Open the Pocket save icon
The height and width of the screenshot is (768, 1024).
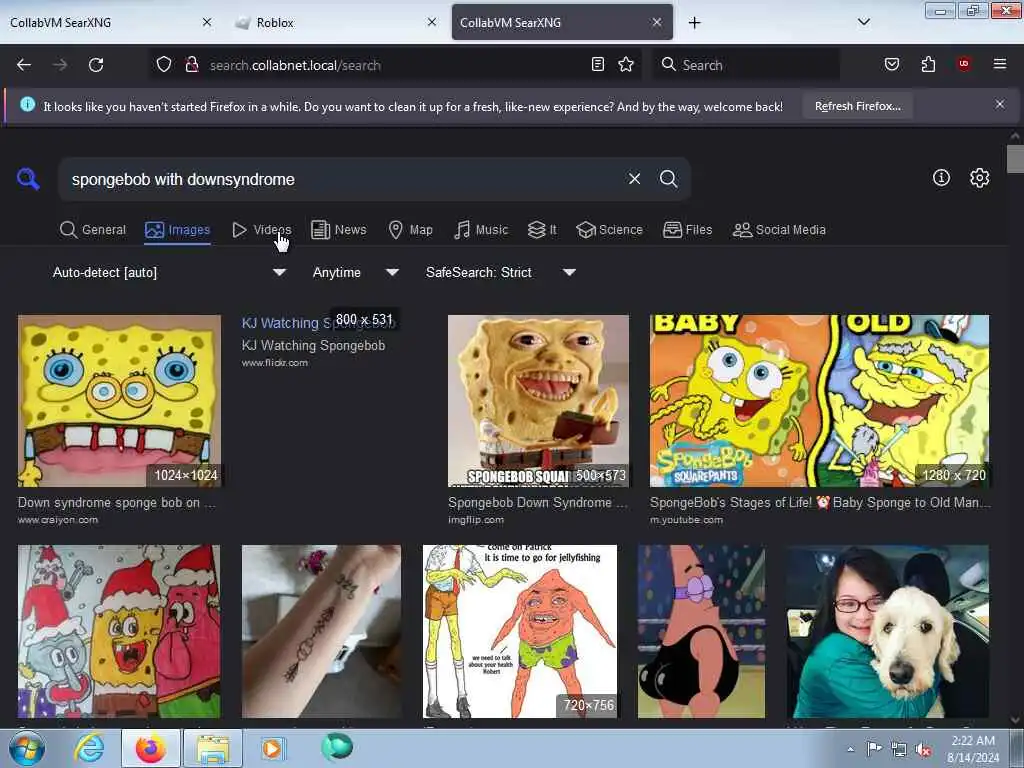click(x=892, y=65)
